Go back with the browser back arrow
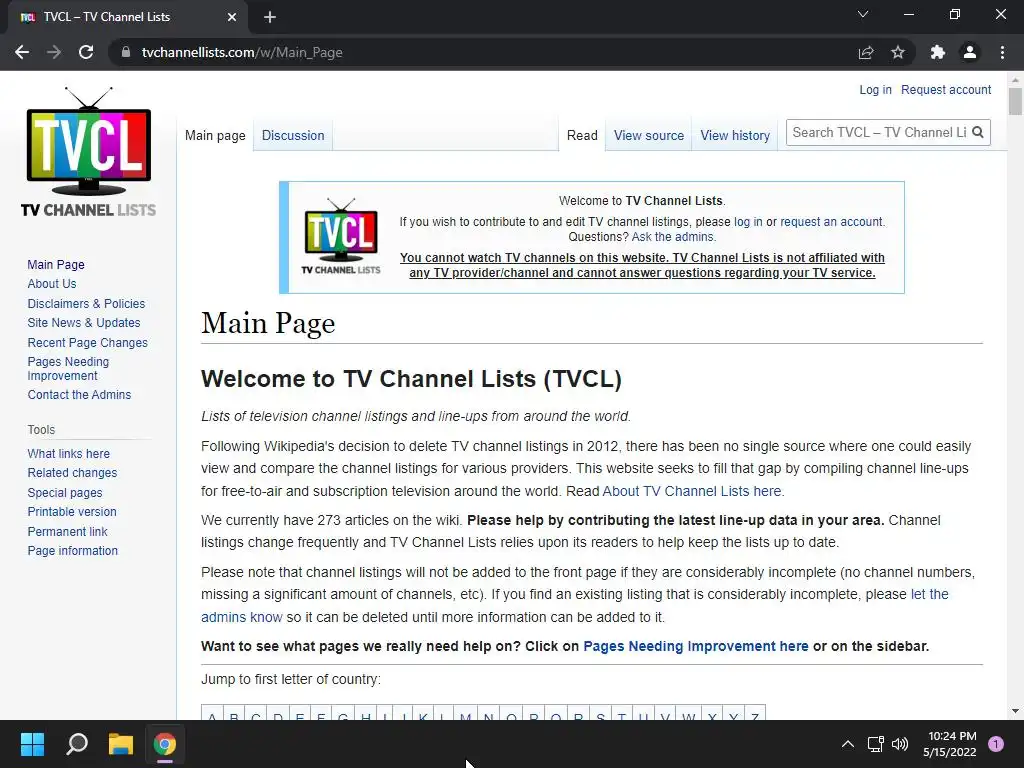This screenshot has height=768, width=1024. 22,52
